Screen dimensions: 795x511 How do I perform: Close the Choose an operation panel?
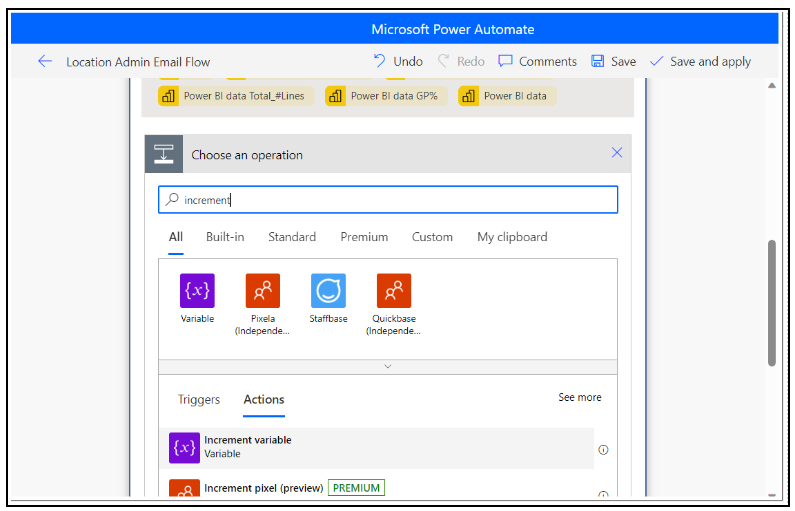[617, 153]
